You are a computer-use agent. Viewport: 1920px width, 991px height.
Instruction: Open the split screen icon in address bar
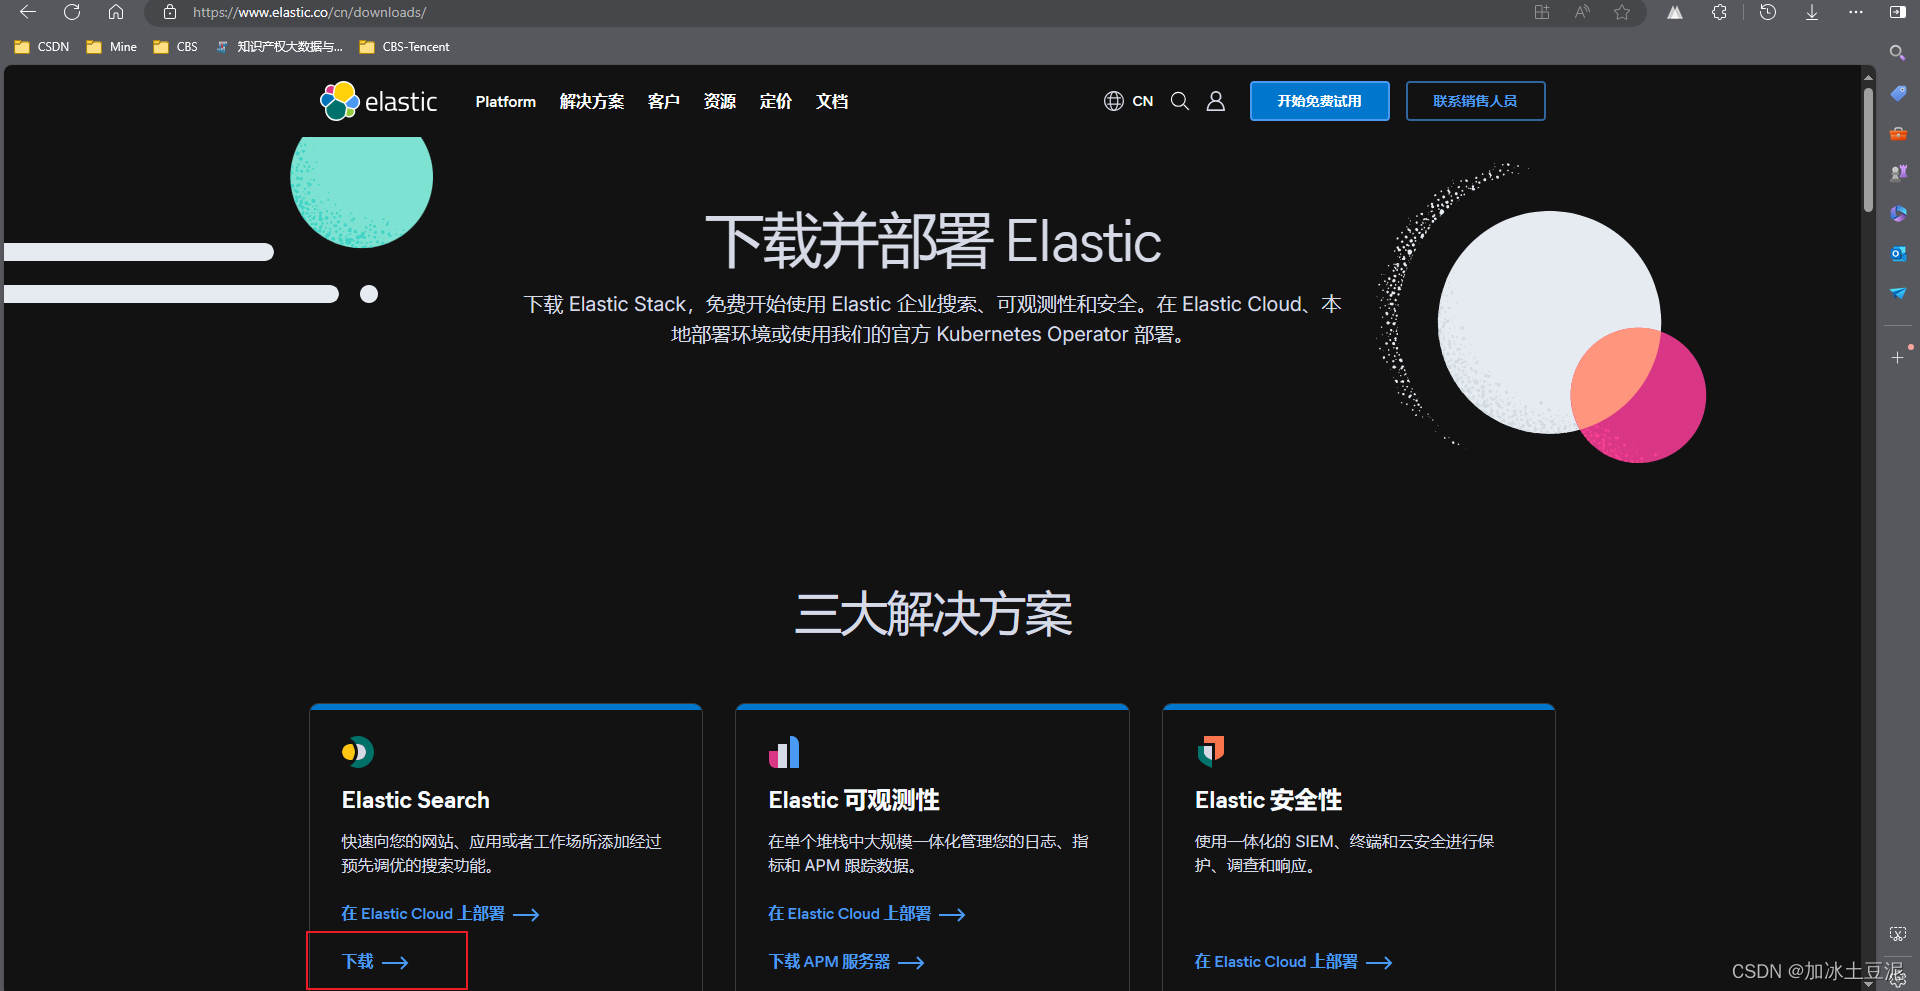click(1542, 12)
